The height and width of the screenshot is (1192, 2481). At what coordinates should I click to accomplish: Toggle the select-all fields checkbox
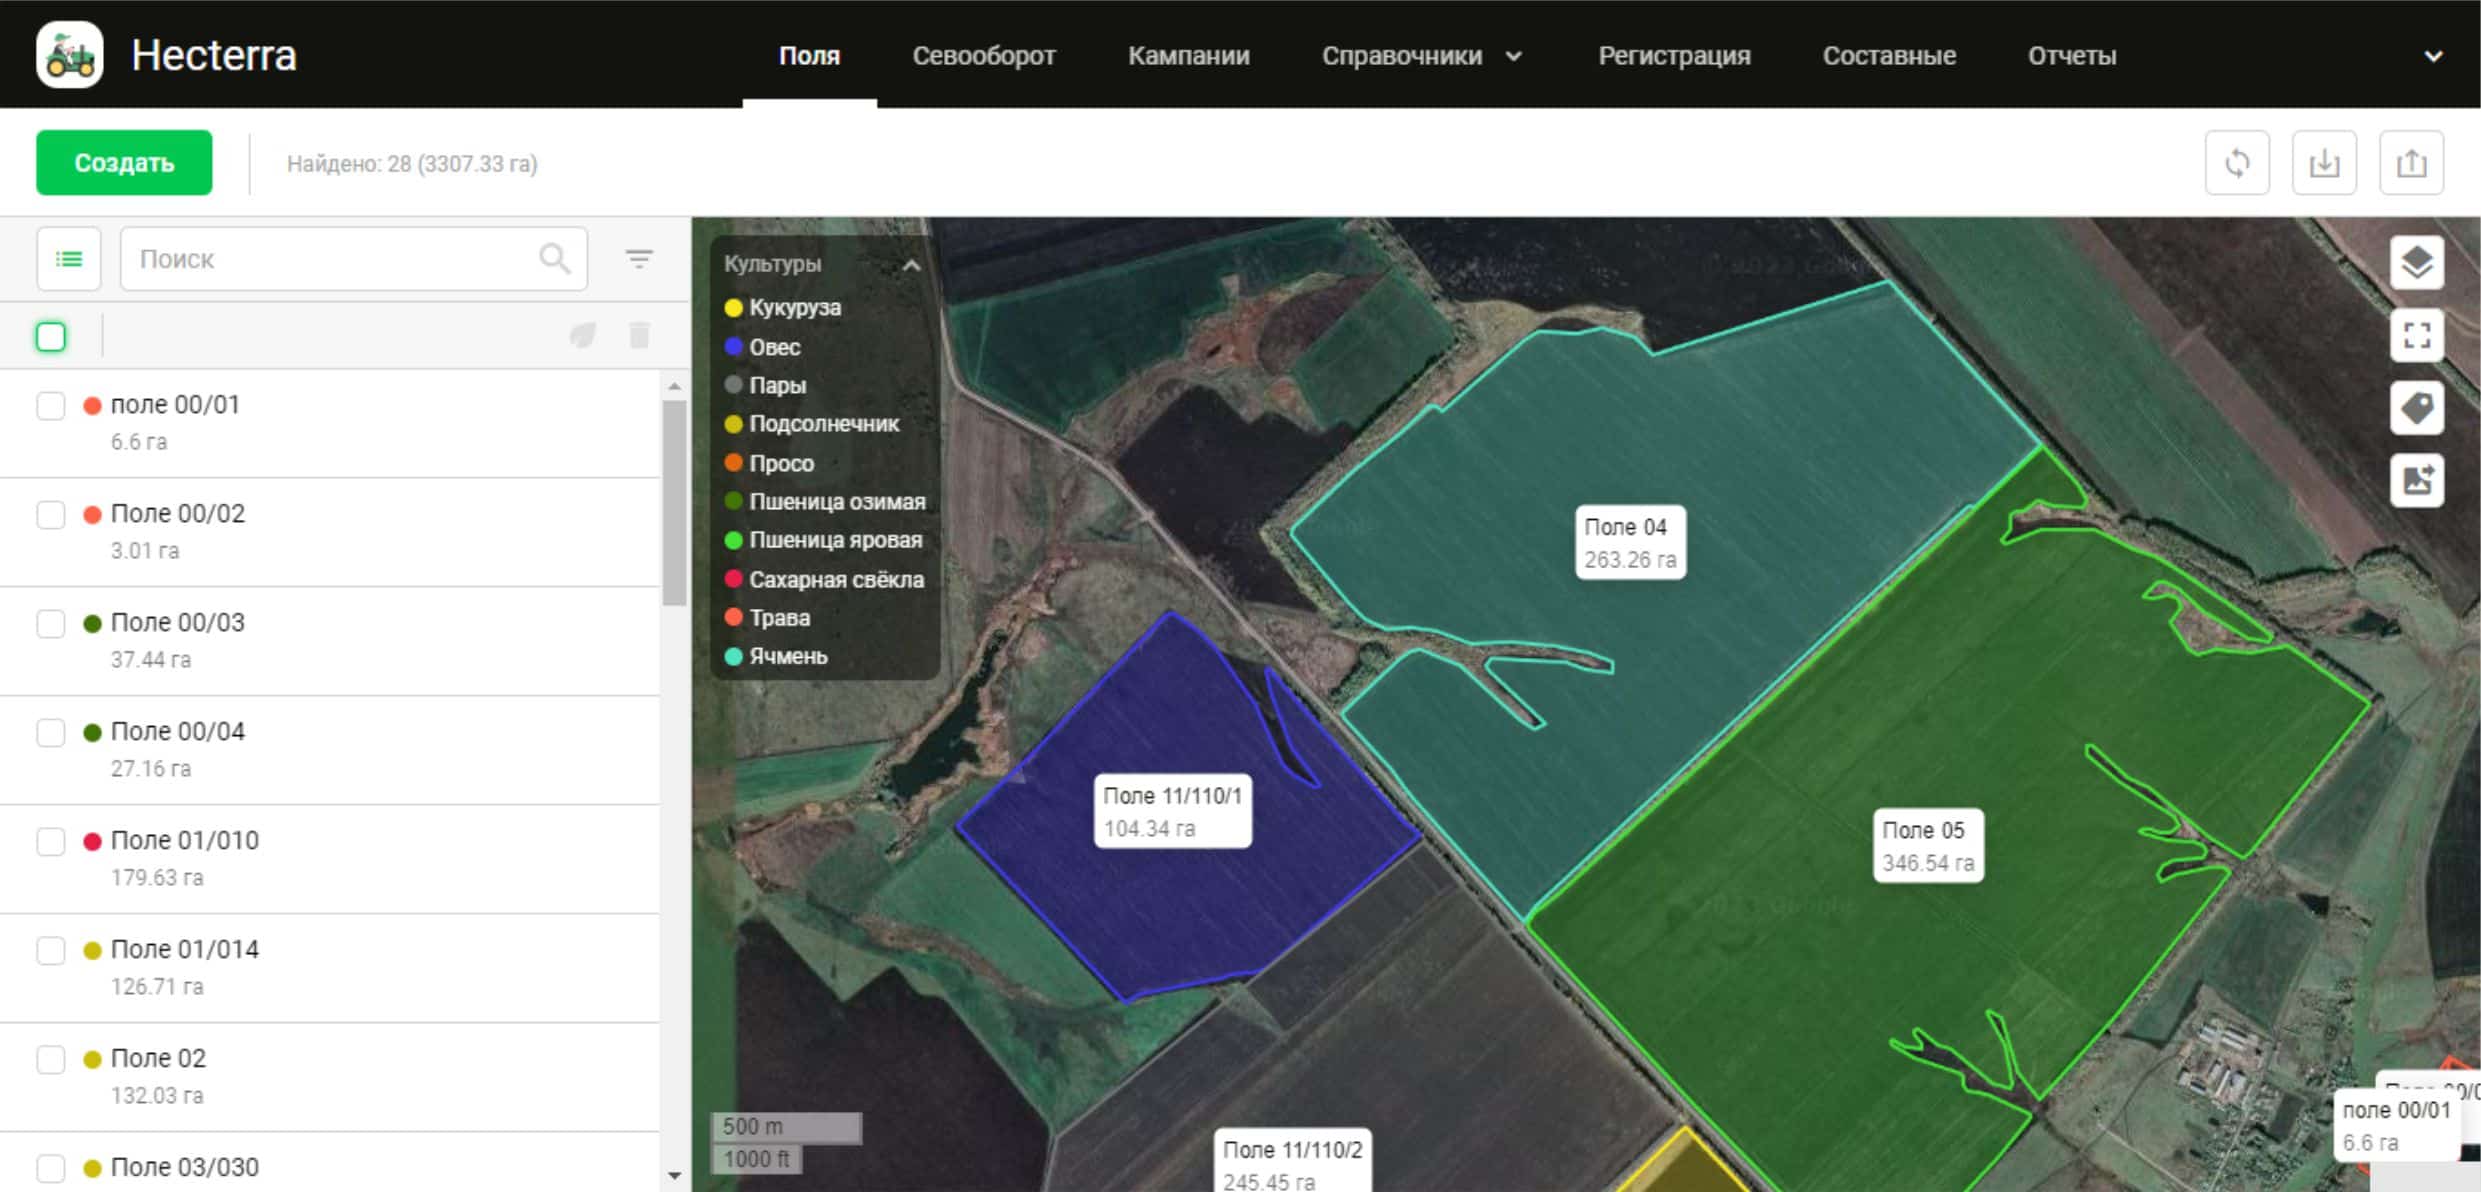coord(51,337)
